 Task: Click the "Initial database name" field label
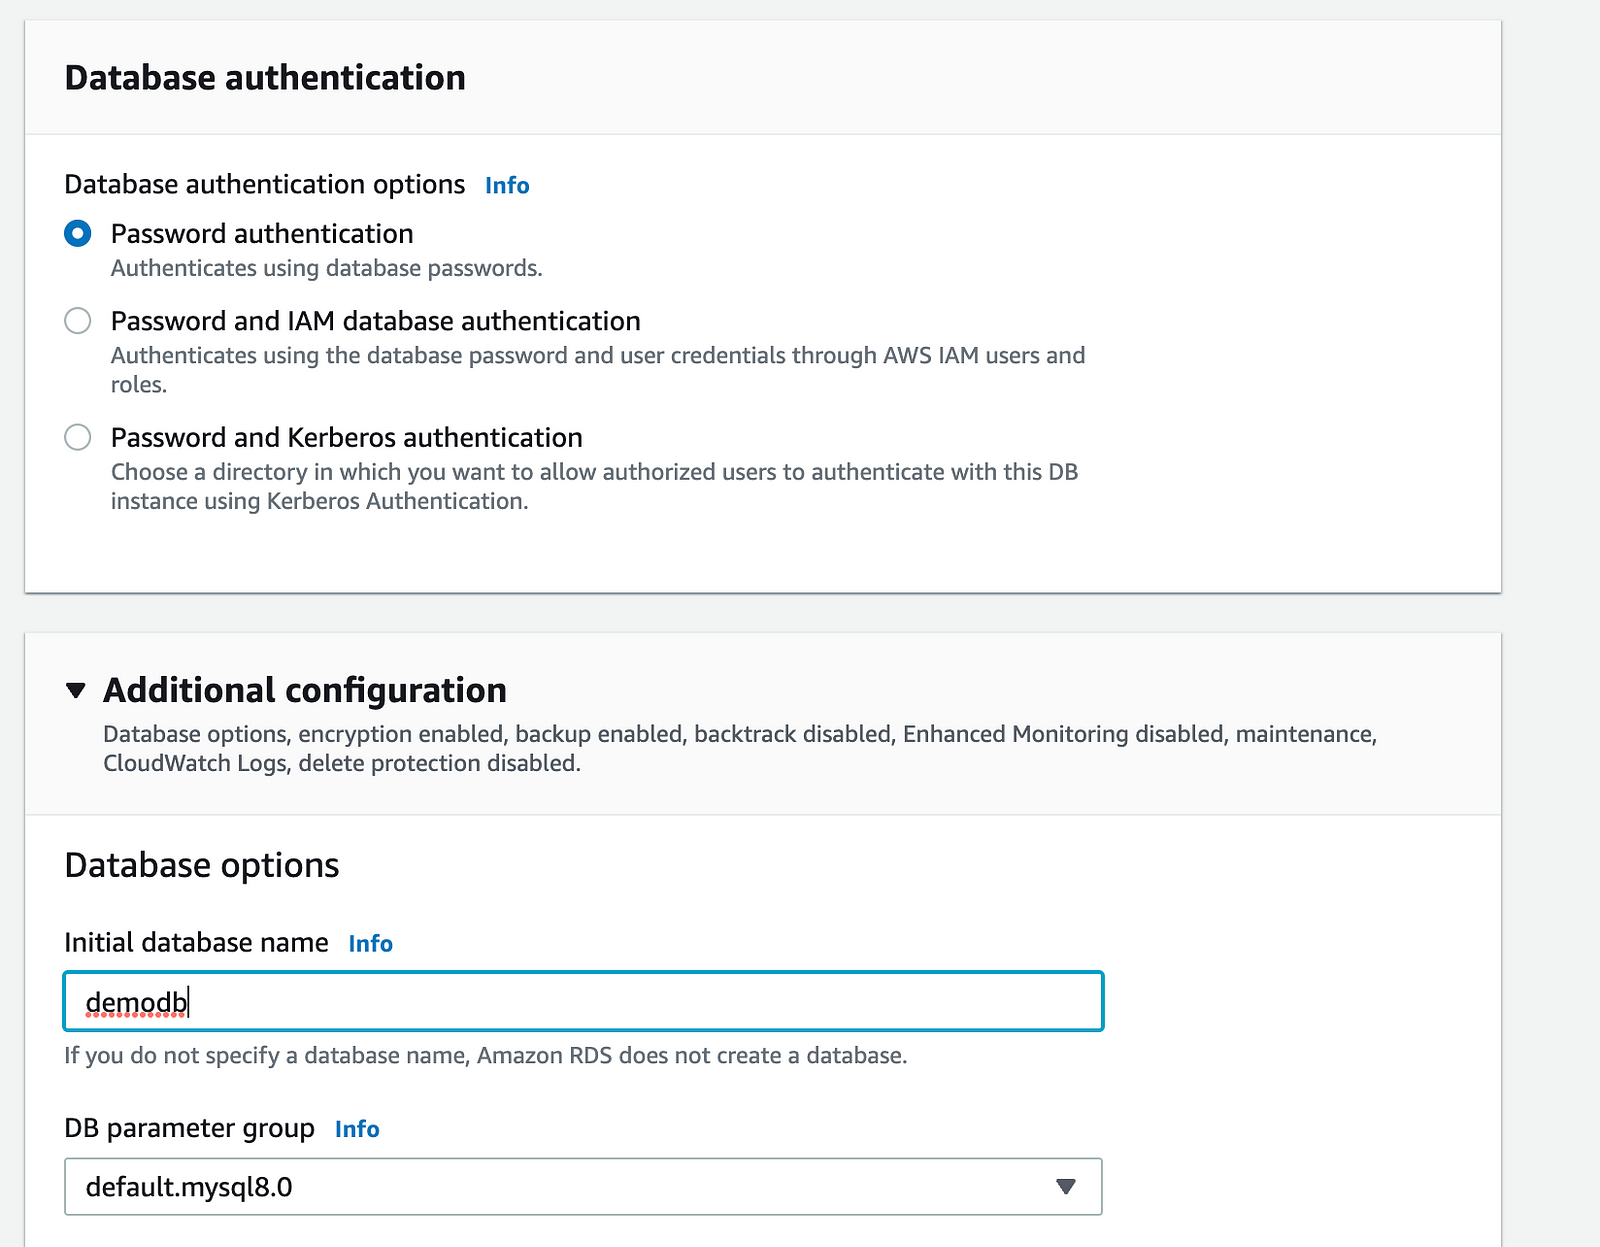point(196,943)
